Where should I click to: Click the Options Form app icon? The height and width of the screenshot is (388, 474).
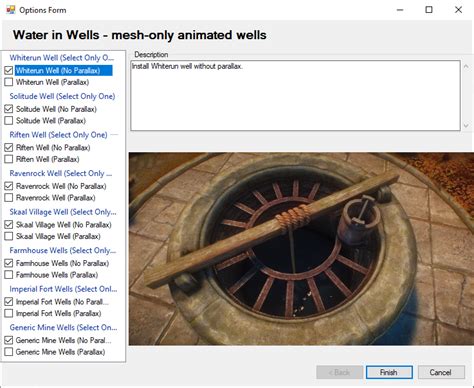click(11, 10)
